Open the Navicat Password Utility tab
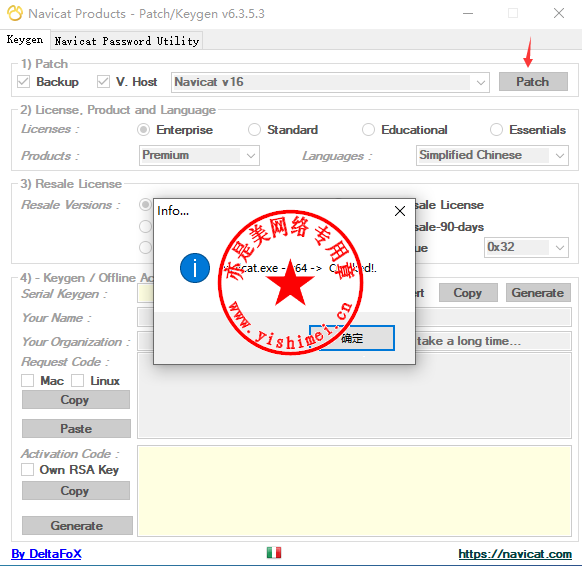Screen dimensions: 582x566 point(127,41)
